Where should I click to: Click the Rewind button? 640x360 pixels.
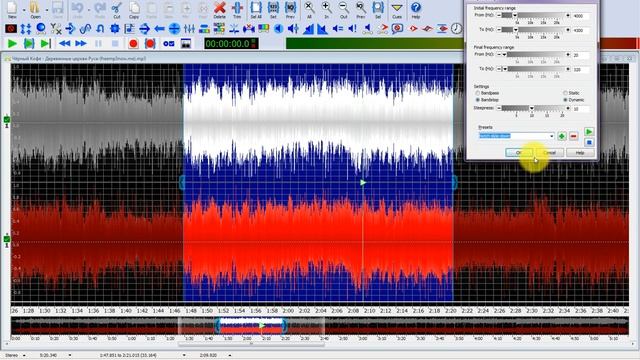pos(64,43)
